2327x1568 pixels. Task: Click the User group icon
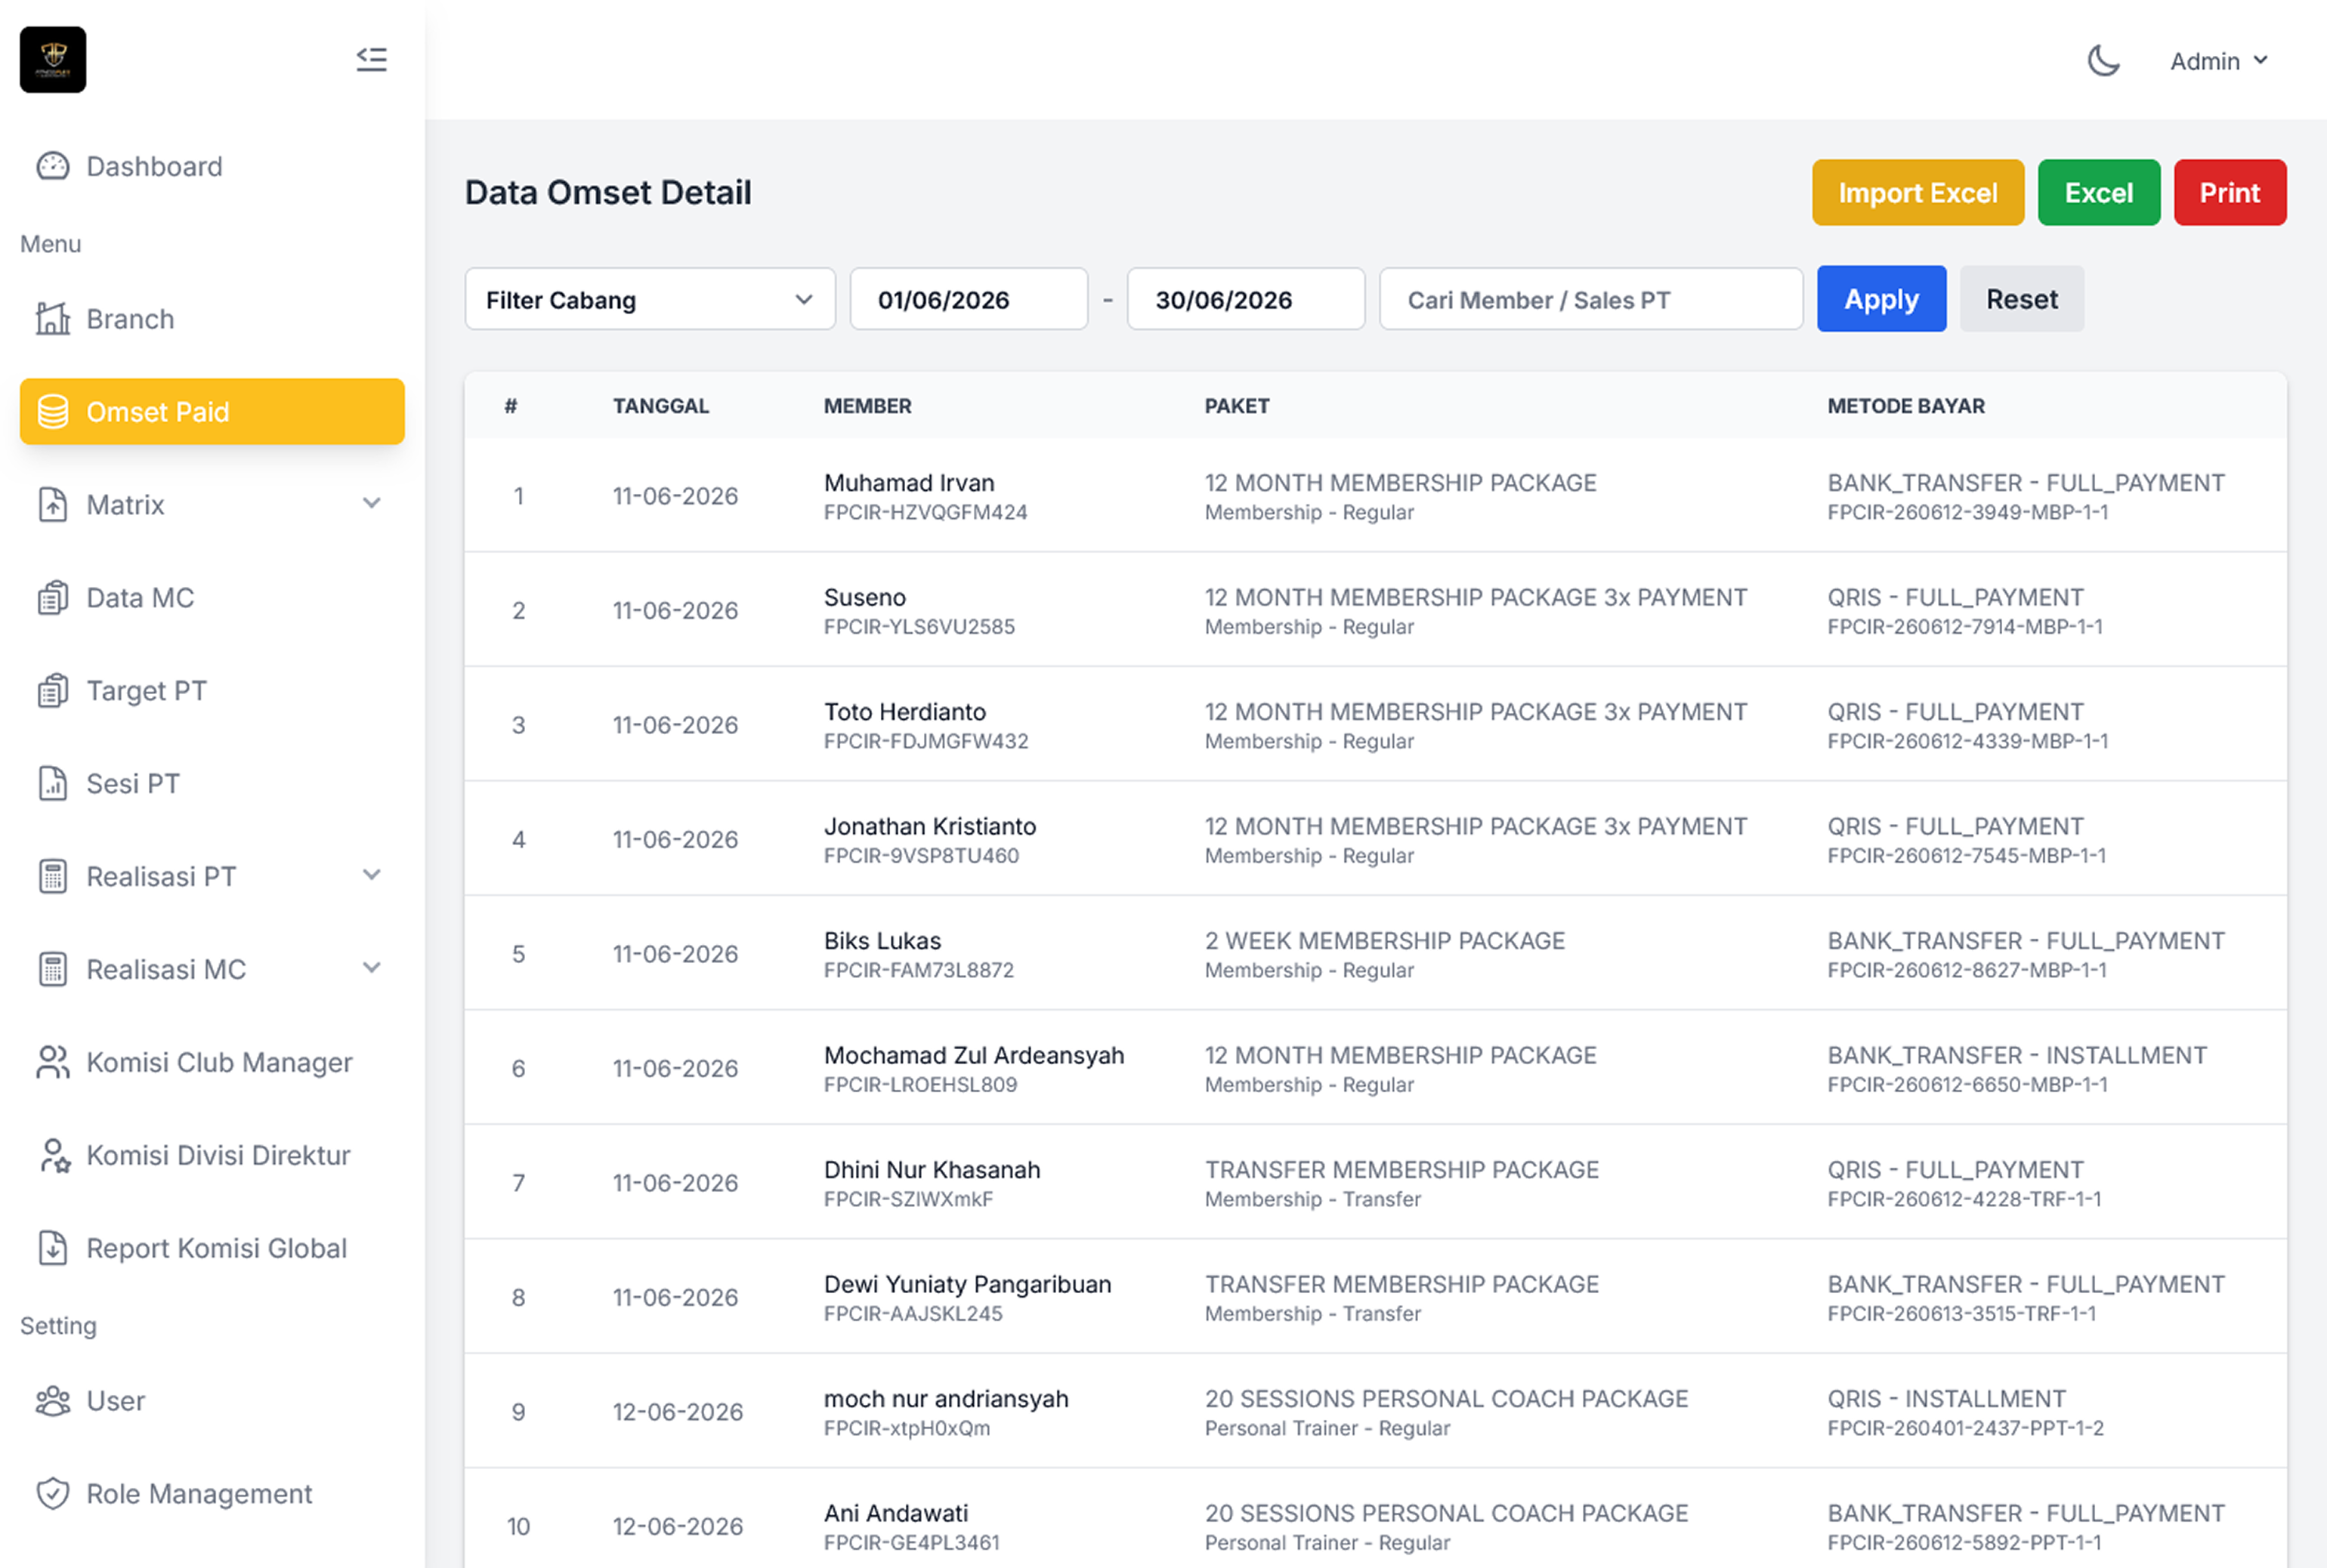pyautogui.click(x=53, y=1401)
